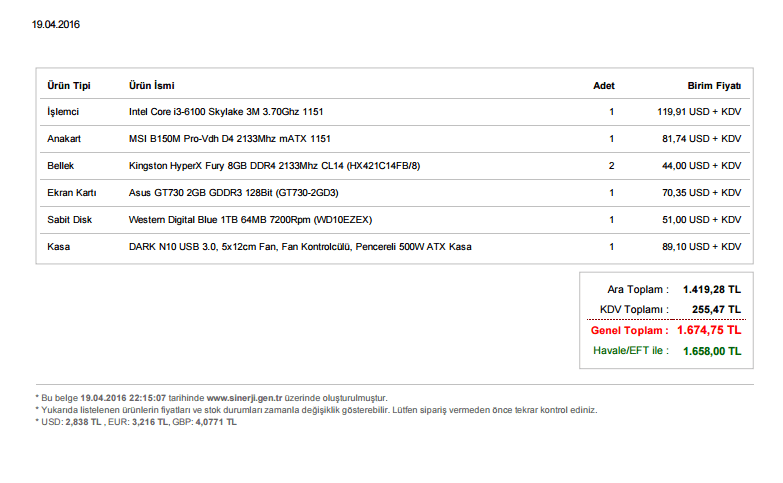The height and width of the screenshot is (483, 783).
Task: Click the red 'Genel Toplam :' label
Action: click(629, 330)
